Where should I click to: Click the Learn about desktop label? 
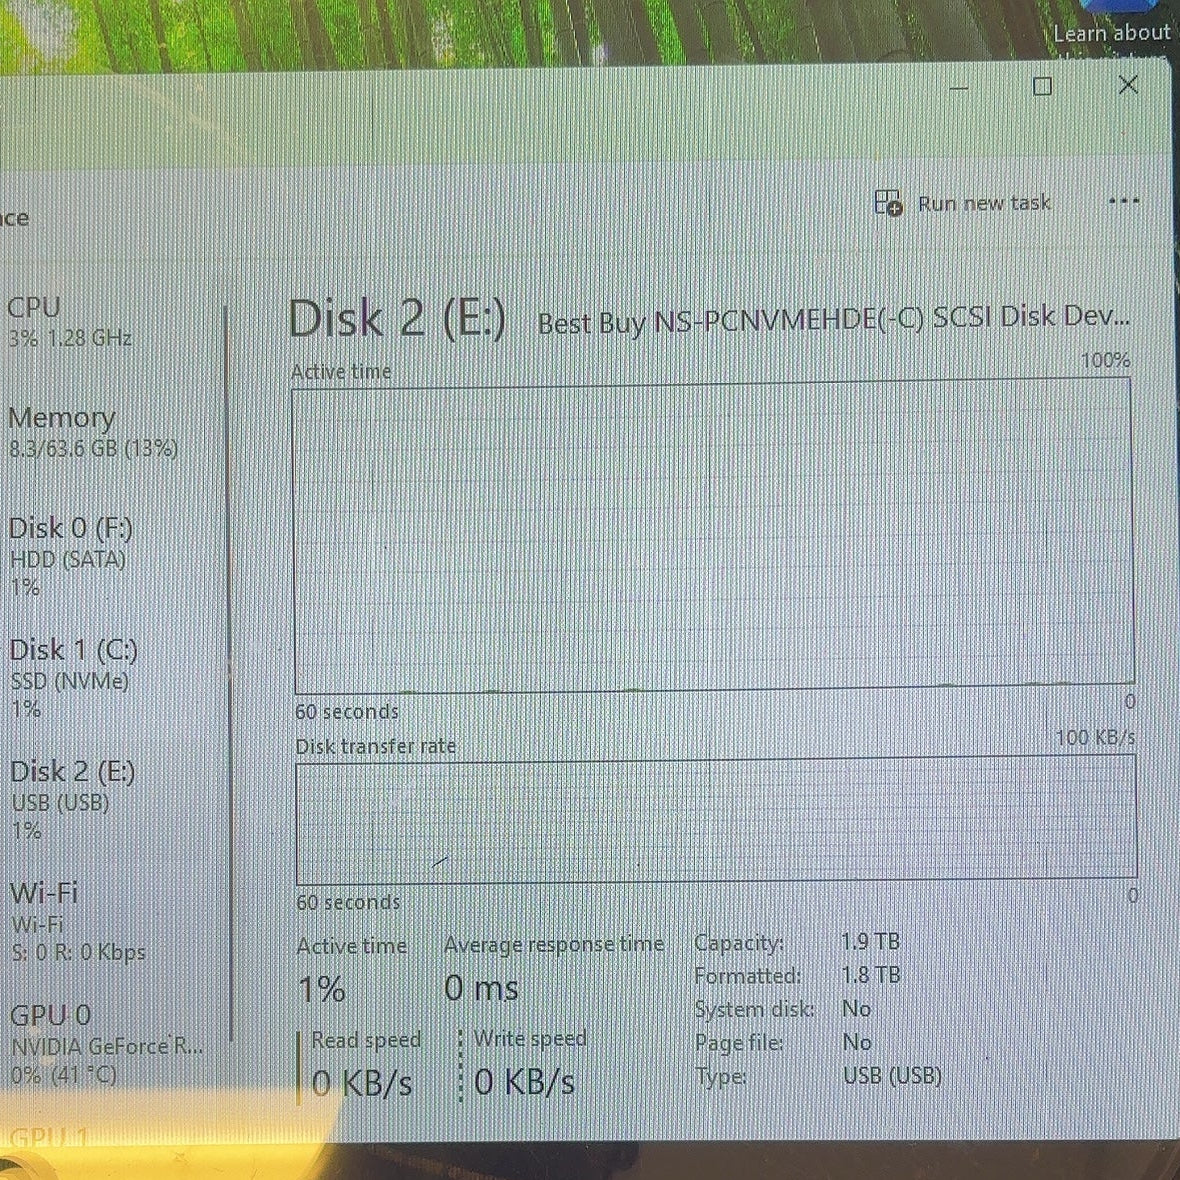click(x=1112, y=33)
